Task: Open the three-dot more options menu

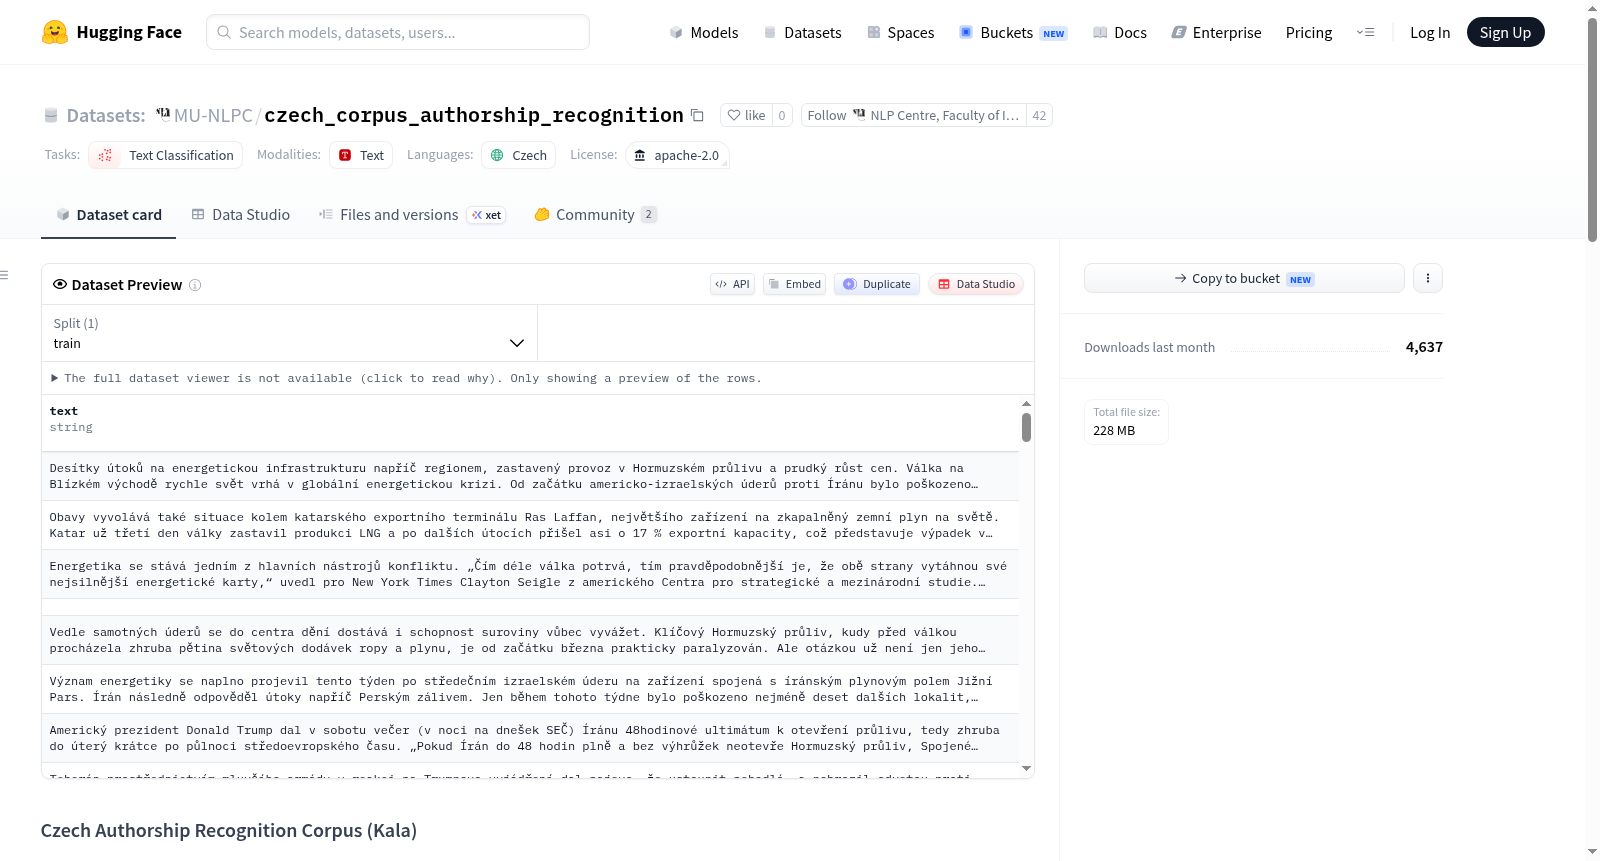Action: [x=1427, y=278]
